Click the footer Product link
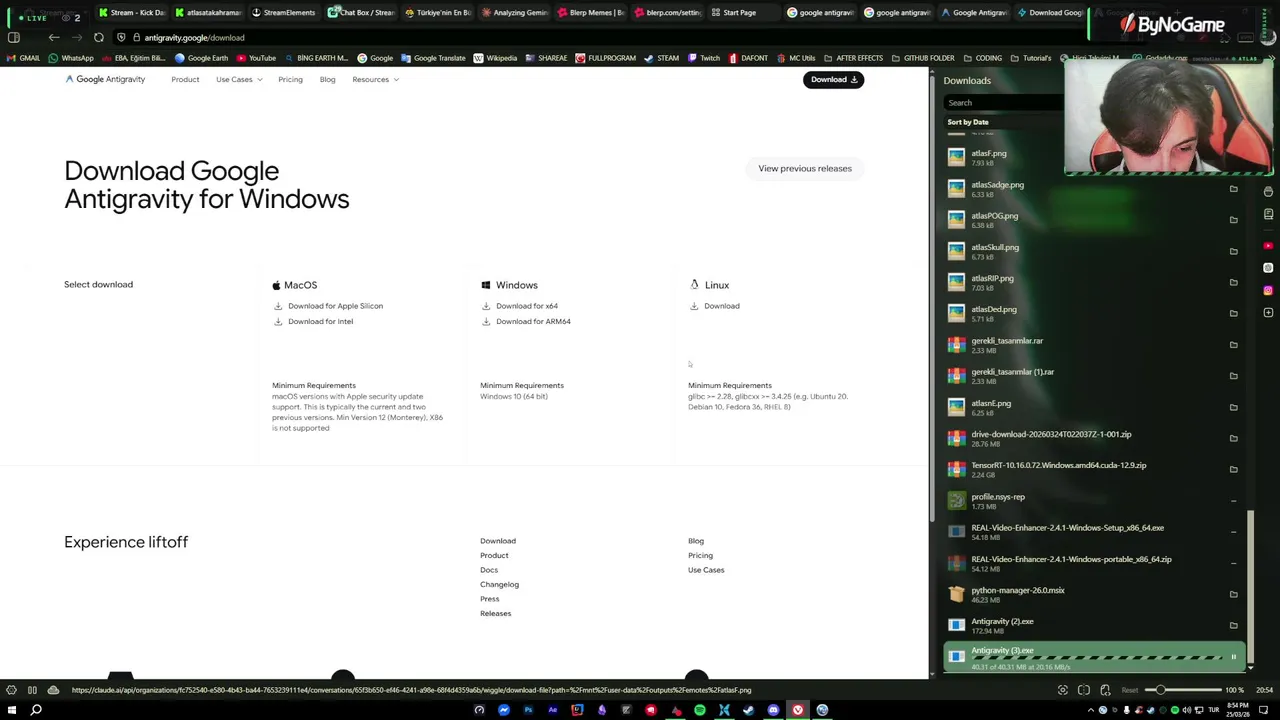The width and height of the screenshot is (1280, 720). click(494, 555)
